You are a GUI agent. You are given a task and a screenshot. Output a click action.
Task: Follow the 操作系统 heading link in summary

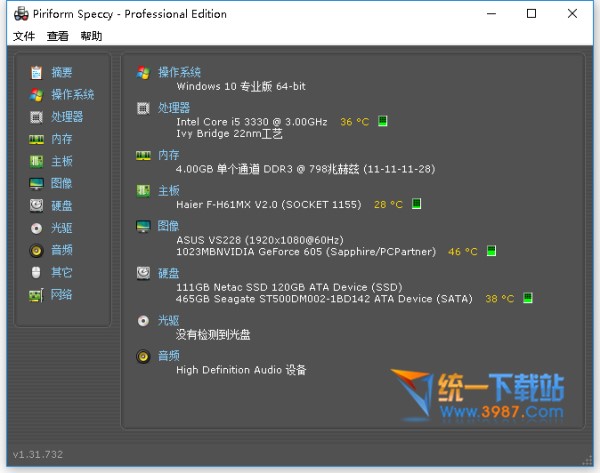click(x=179, y=72)
